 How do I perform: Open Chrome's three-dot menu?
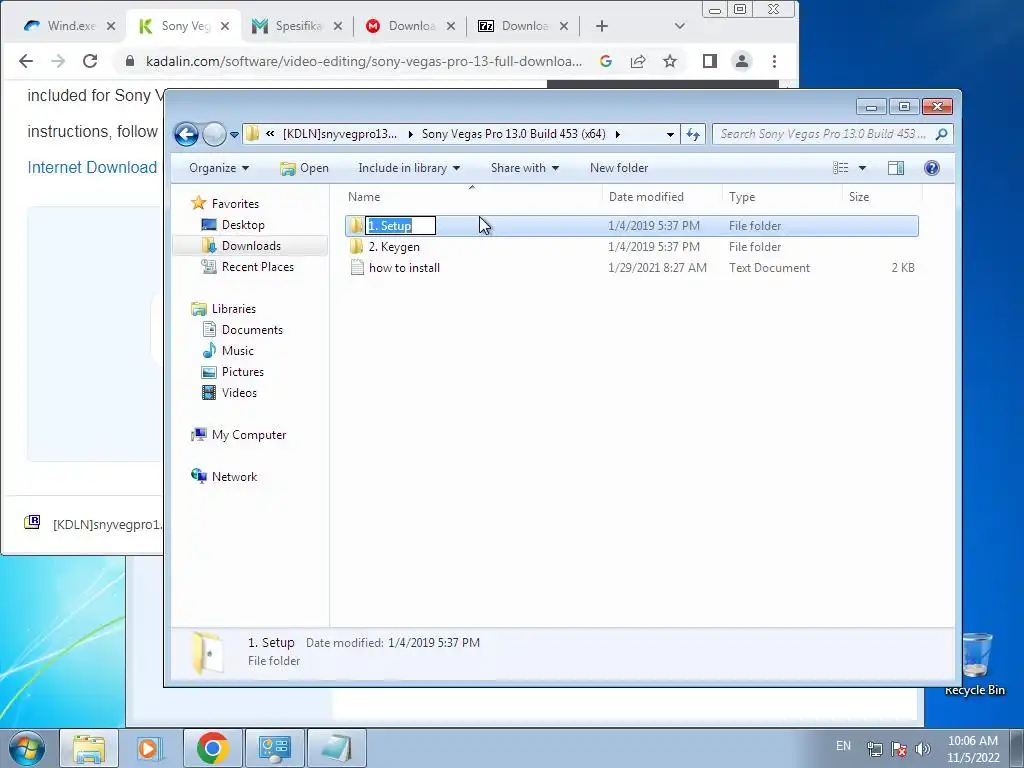click(775, 61)
